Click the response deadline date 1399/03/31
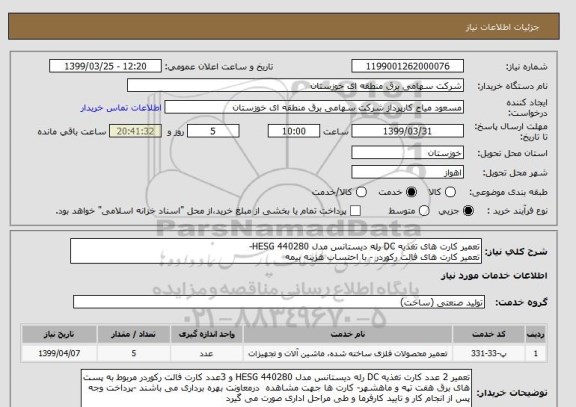This screenshot has width=576, height=407. coord(407,131)
